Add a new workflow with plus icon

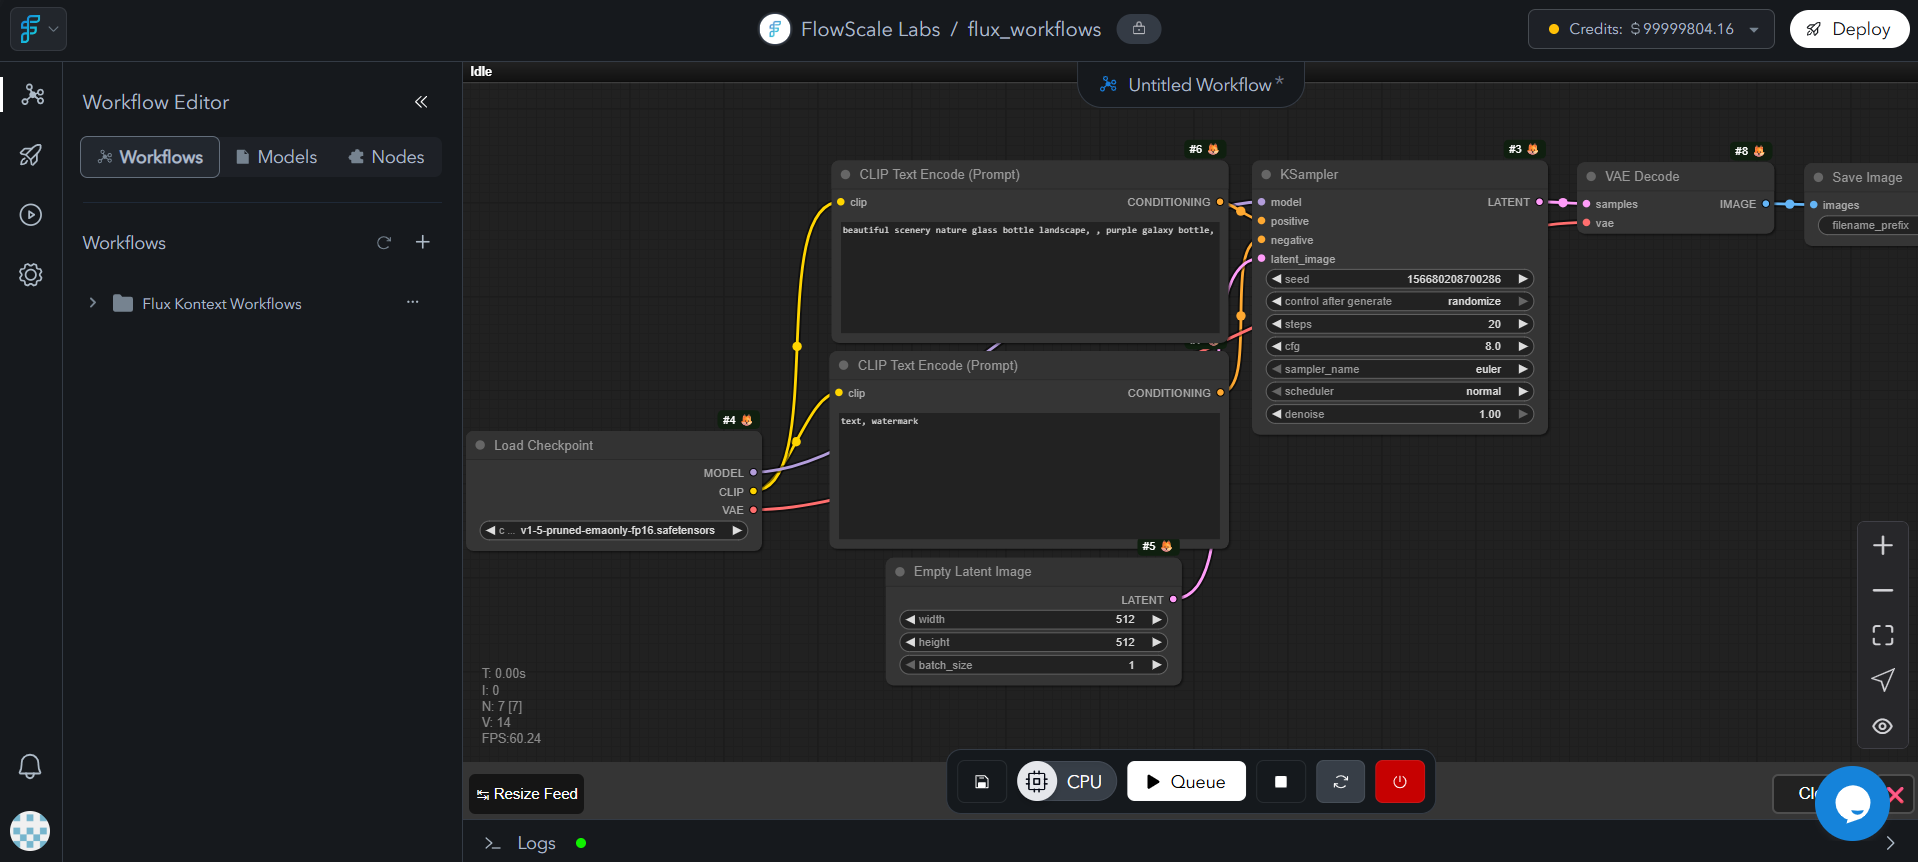pyautogui.click(x=423, y=242)
